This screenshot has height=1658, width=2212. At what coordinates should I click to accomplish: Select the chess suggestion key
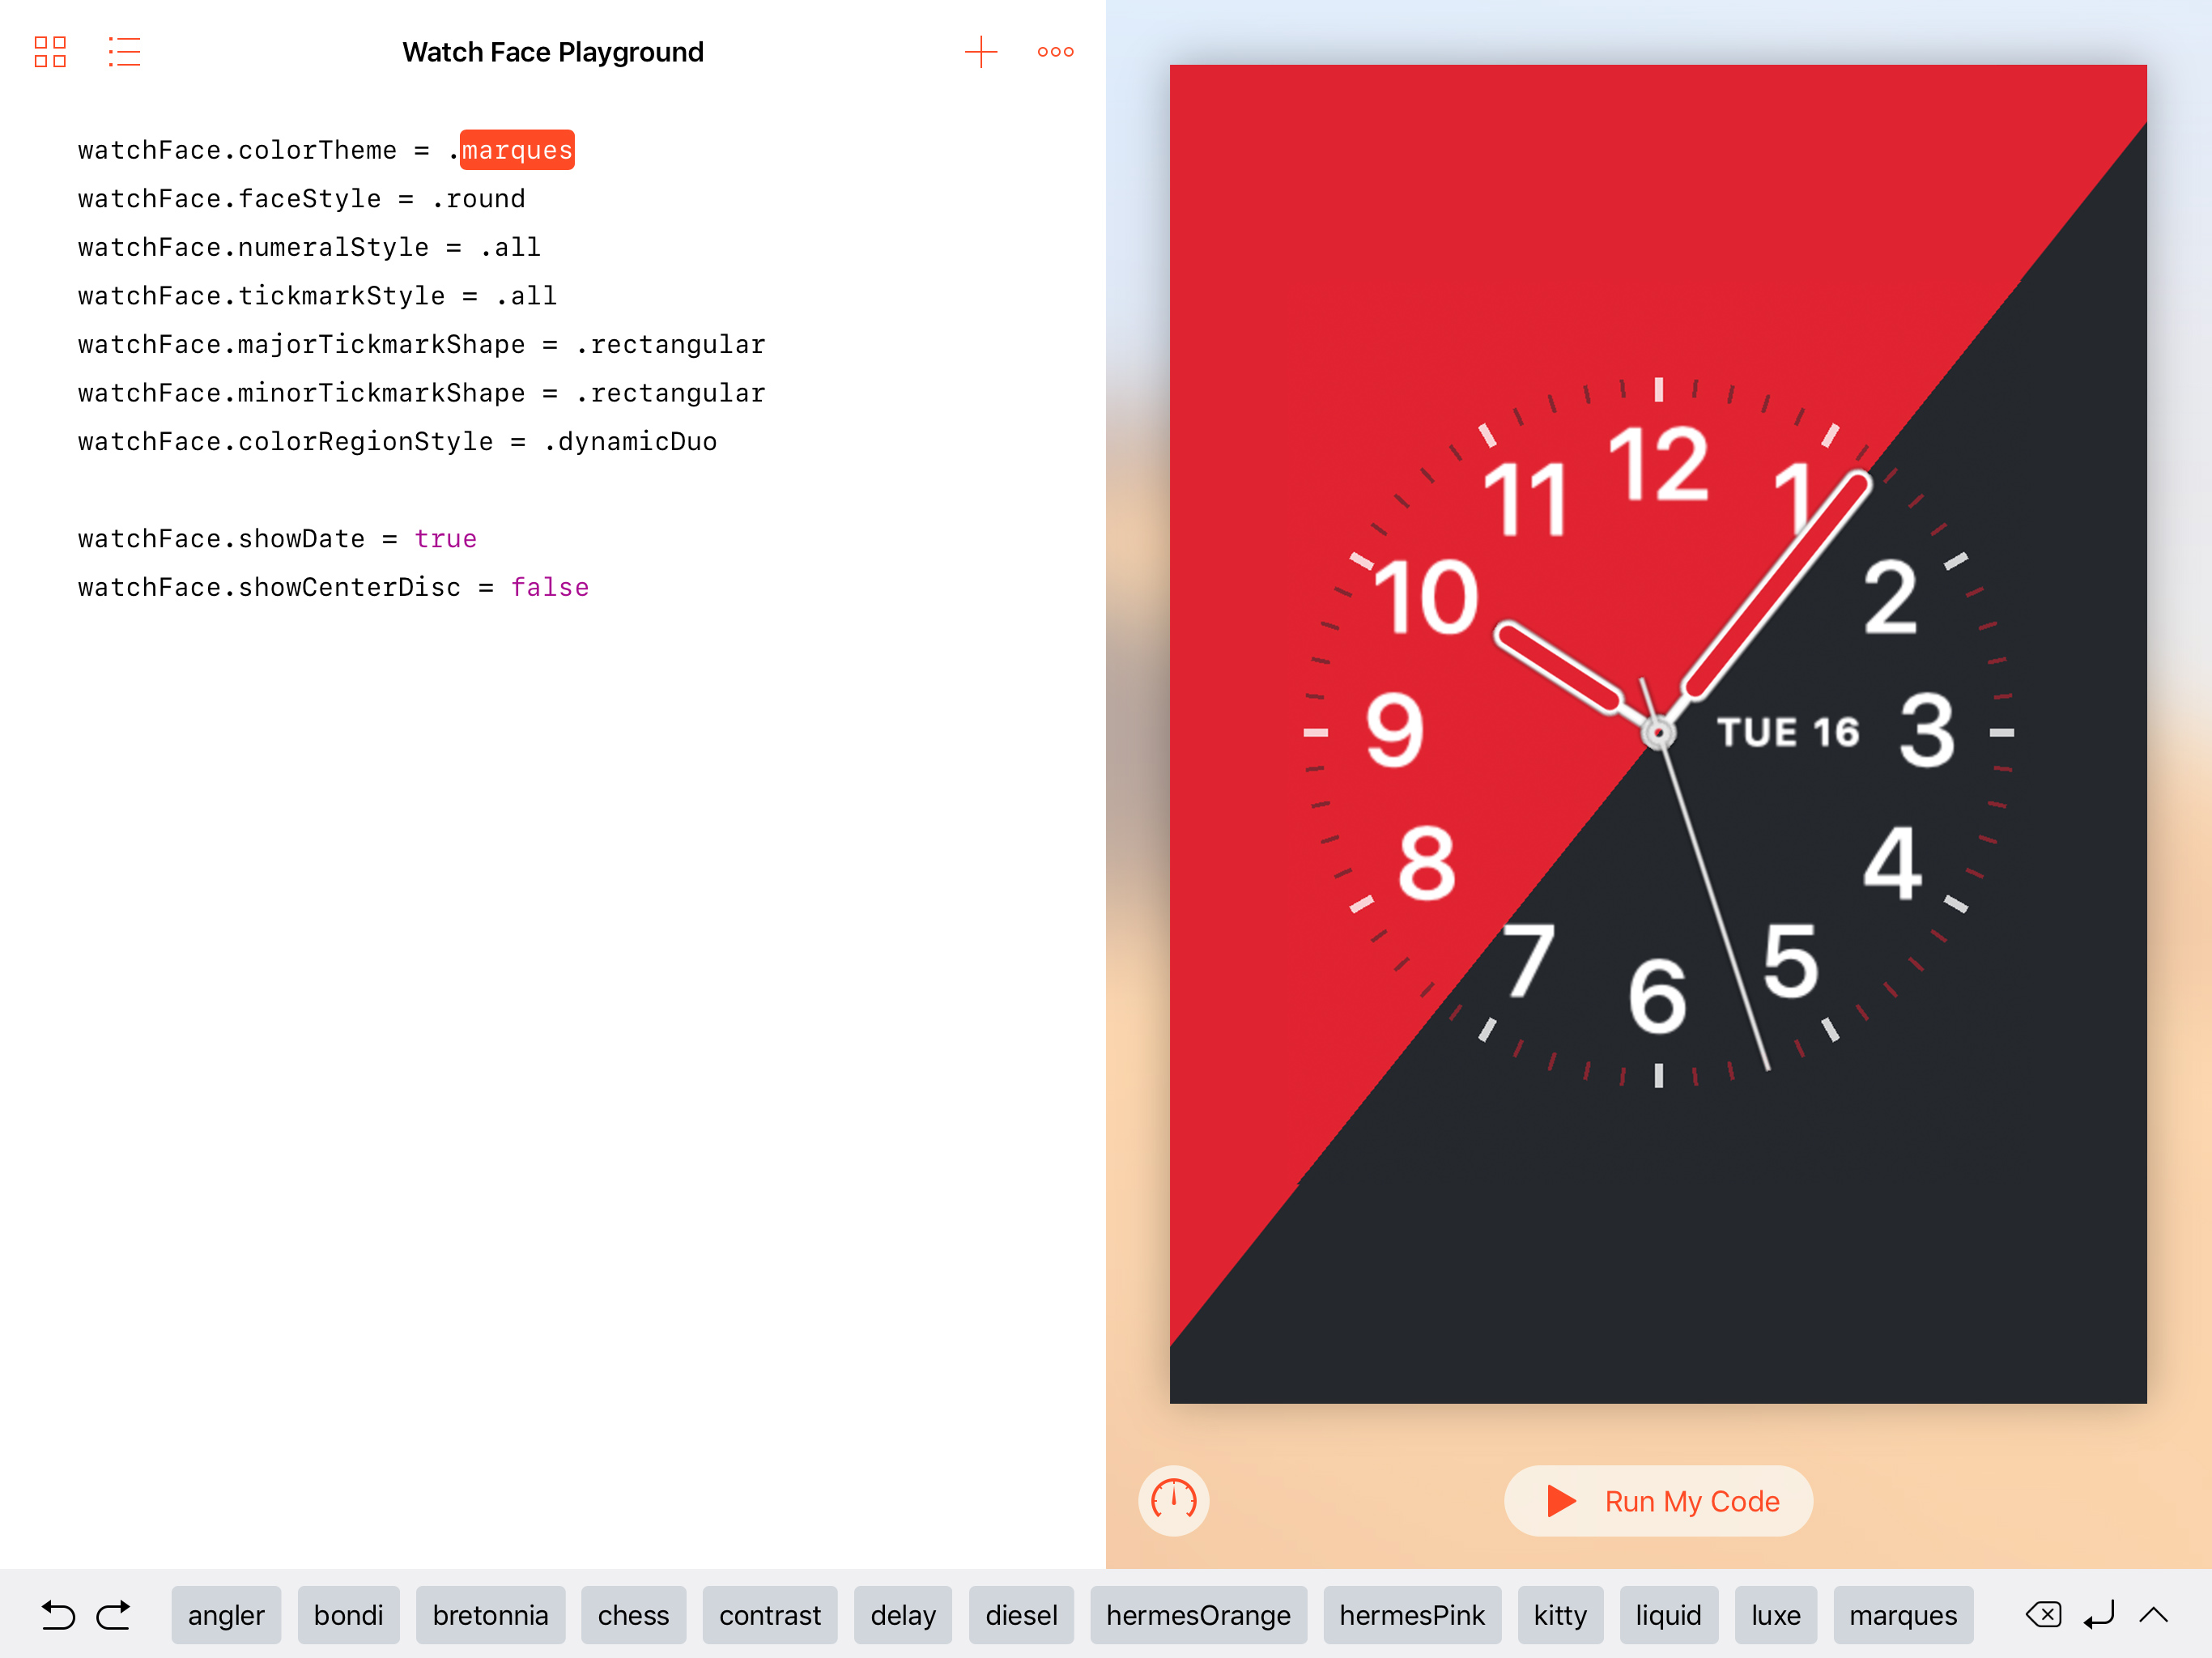coord(633,1614)
